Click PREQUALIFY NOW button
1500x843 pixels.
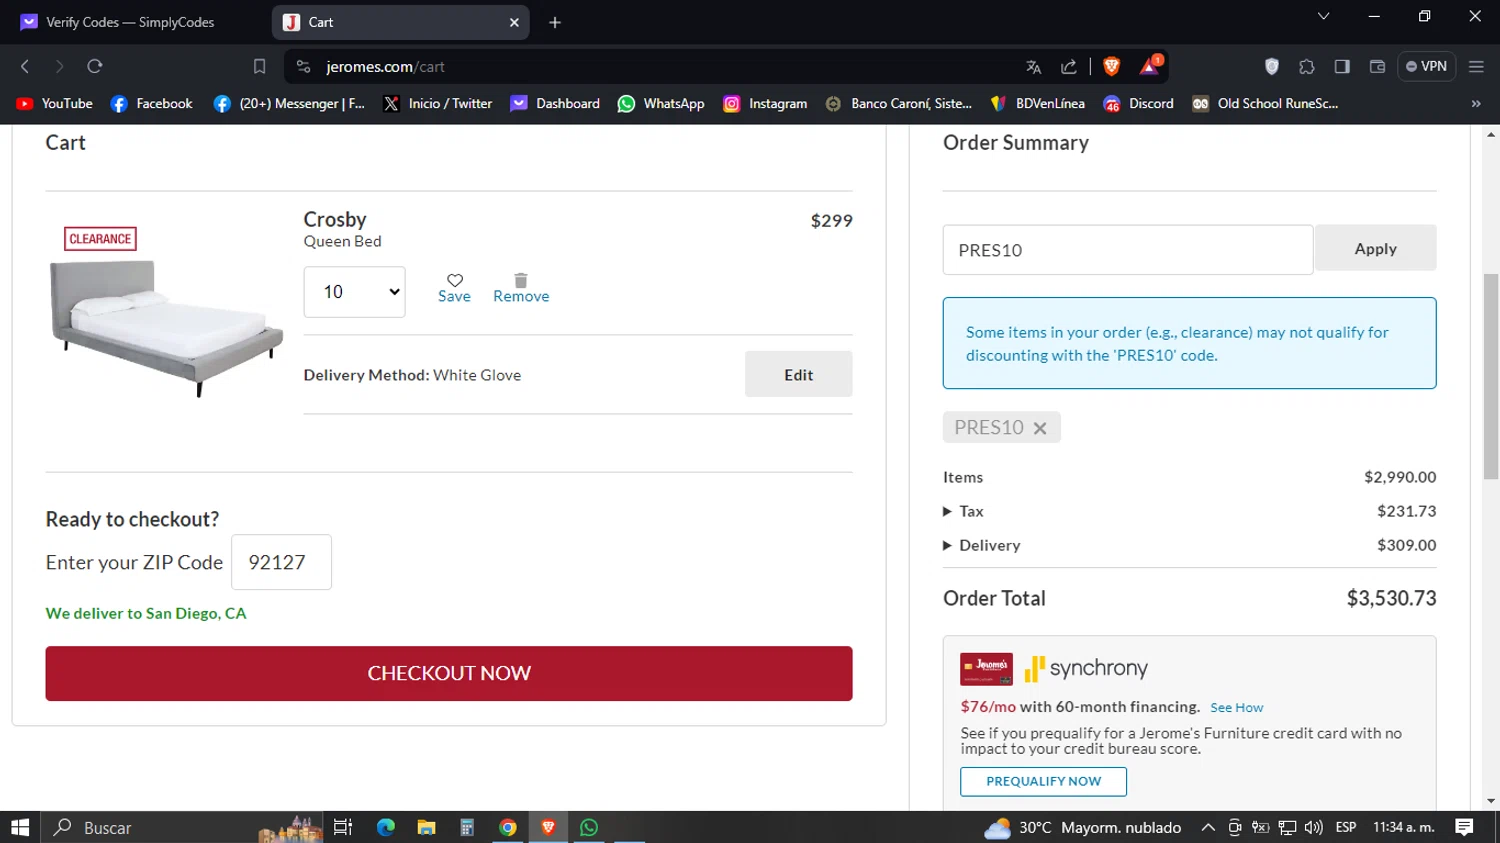[1043, 781]
